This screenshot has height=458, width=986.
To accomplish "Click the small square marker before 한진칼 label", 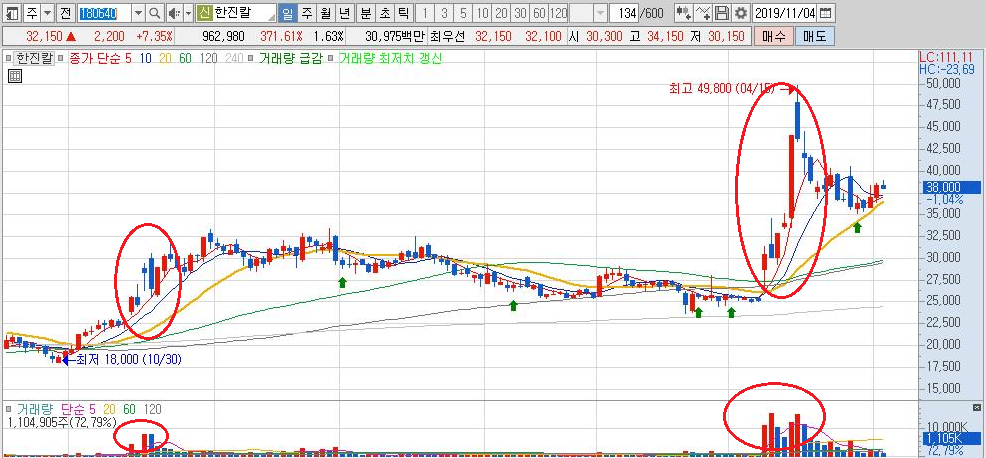I will (9, 59).
